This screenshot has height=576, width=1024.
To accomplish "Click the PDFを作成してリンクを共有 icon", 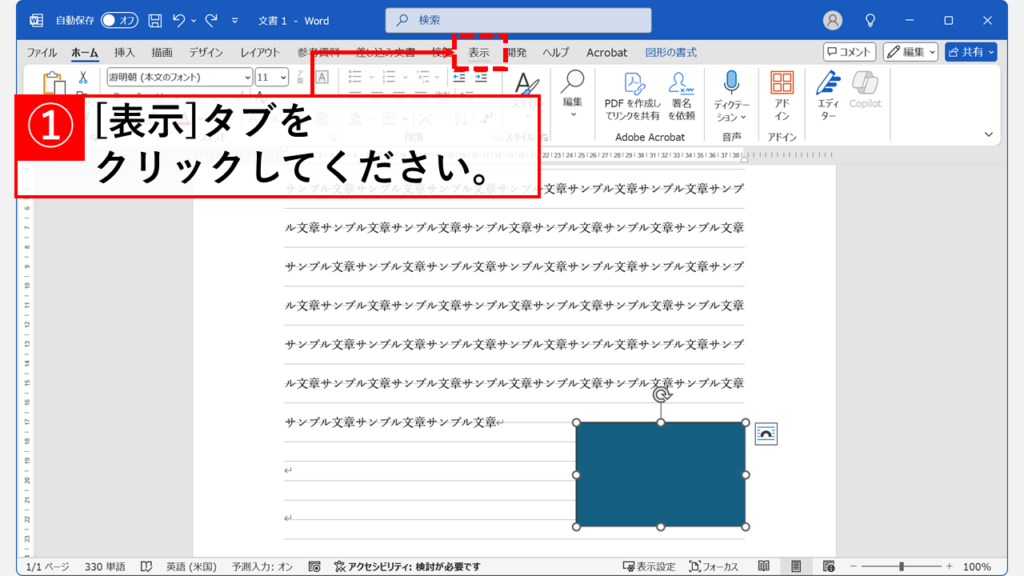I will (632, 84).
